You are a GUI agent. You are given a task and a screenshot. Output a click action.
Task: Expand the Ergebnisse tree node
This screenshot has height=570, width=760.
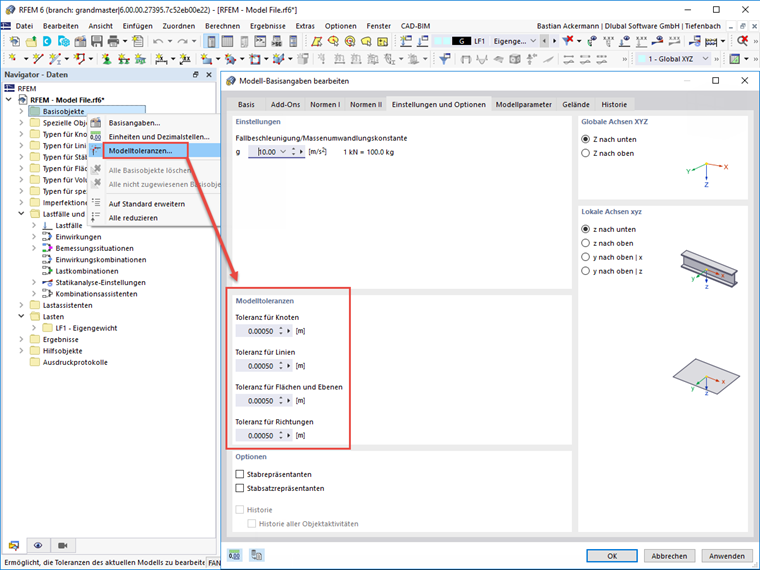[x=21, y=339]
